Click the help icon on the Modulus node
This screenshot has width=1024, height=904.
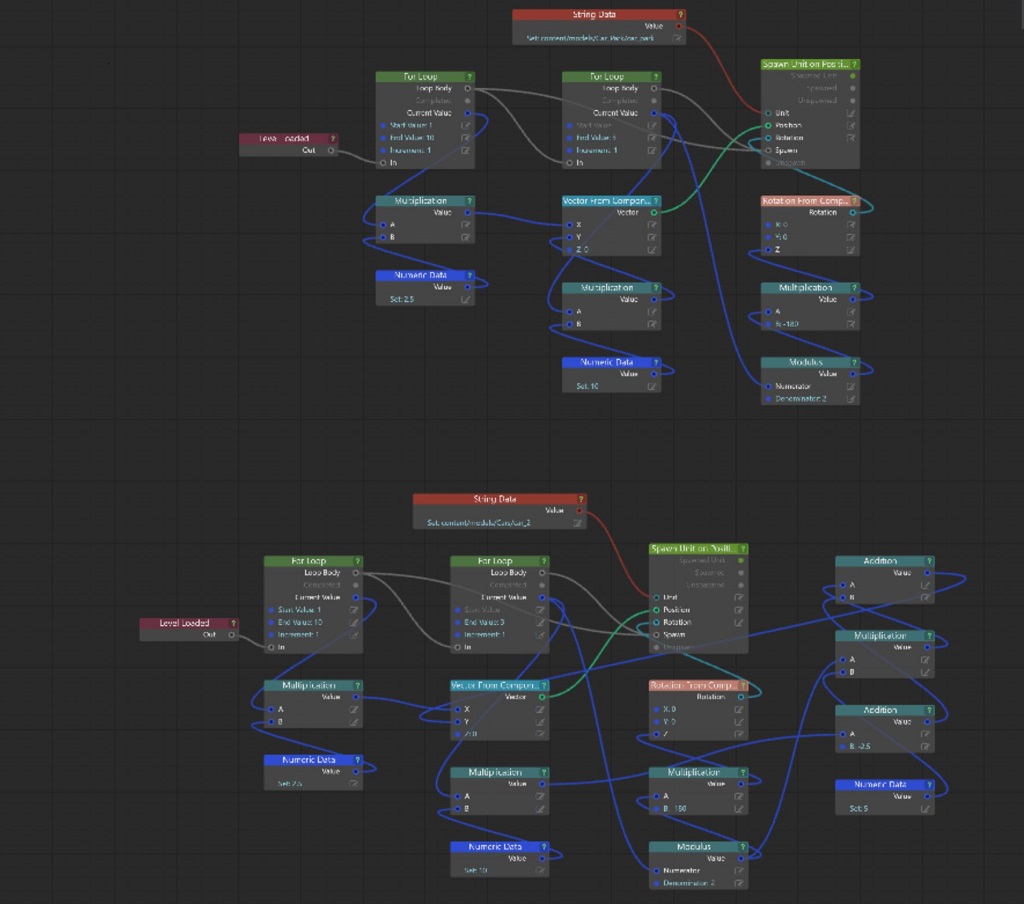click(854, 362)
